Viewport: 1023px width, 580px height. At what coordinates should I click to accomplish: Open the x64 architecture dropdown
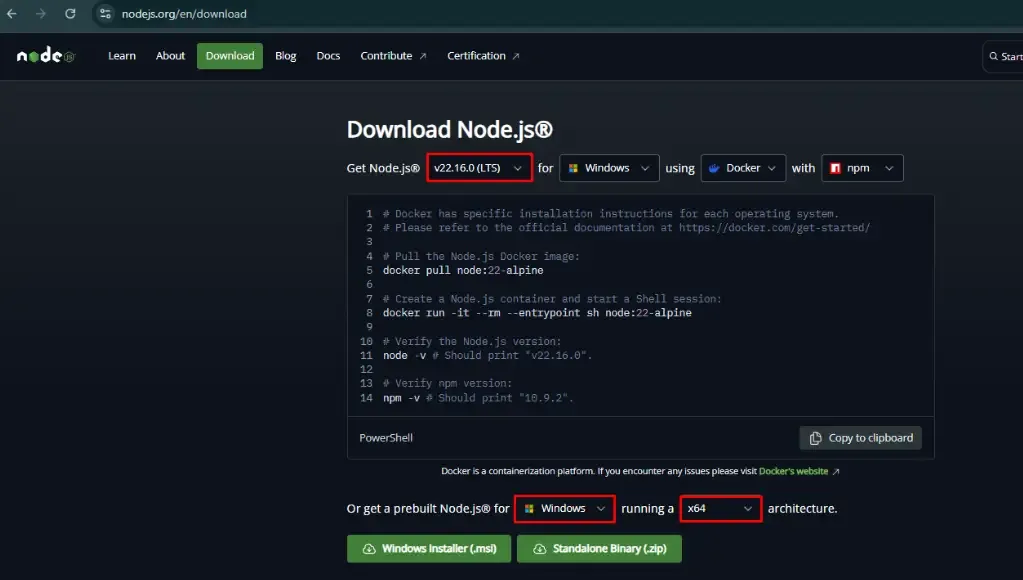pos(720,508)
